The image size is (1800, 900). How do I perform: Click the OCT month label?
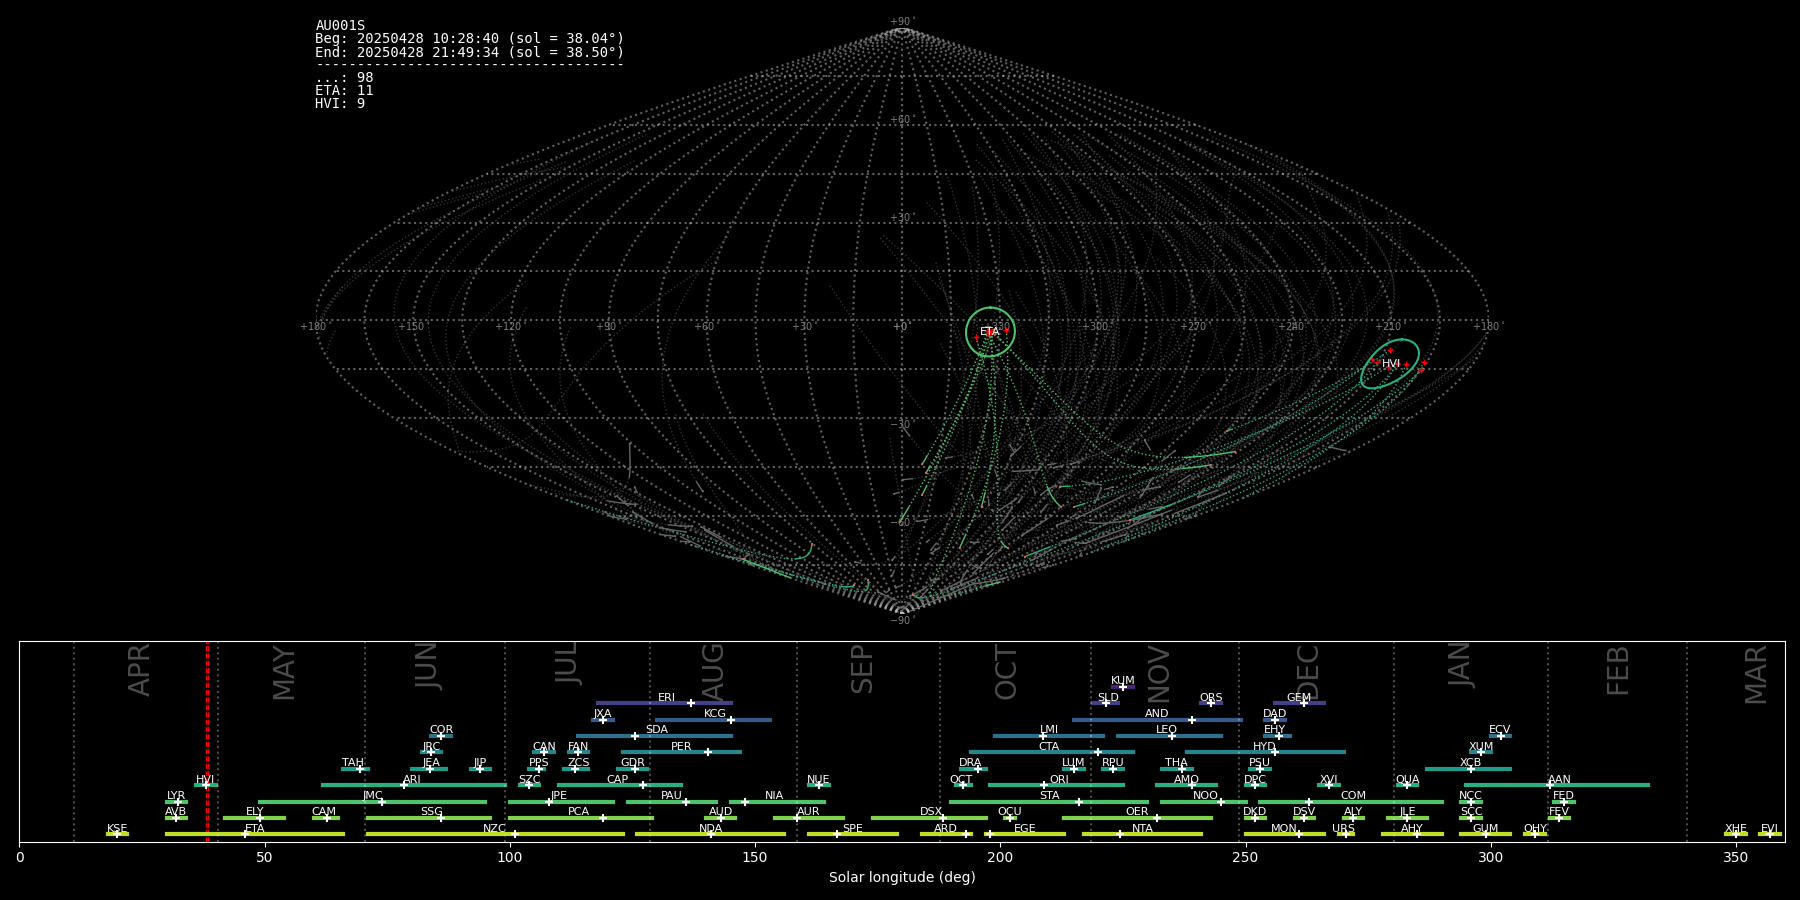(1006, 673)
